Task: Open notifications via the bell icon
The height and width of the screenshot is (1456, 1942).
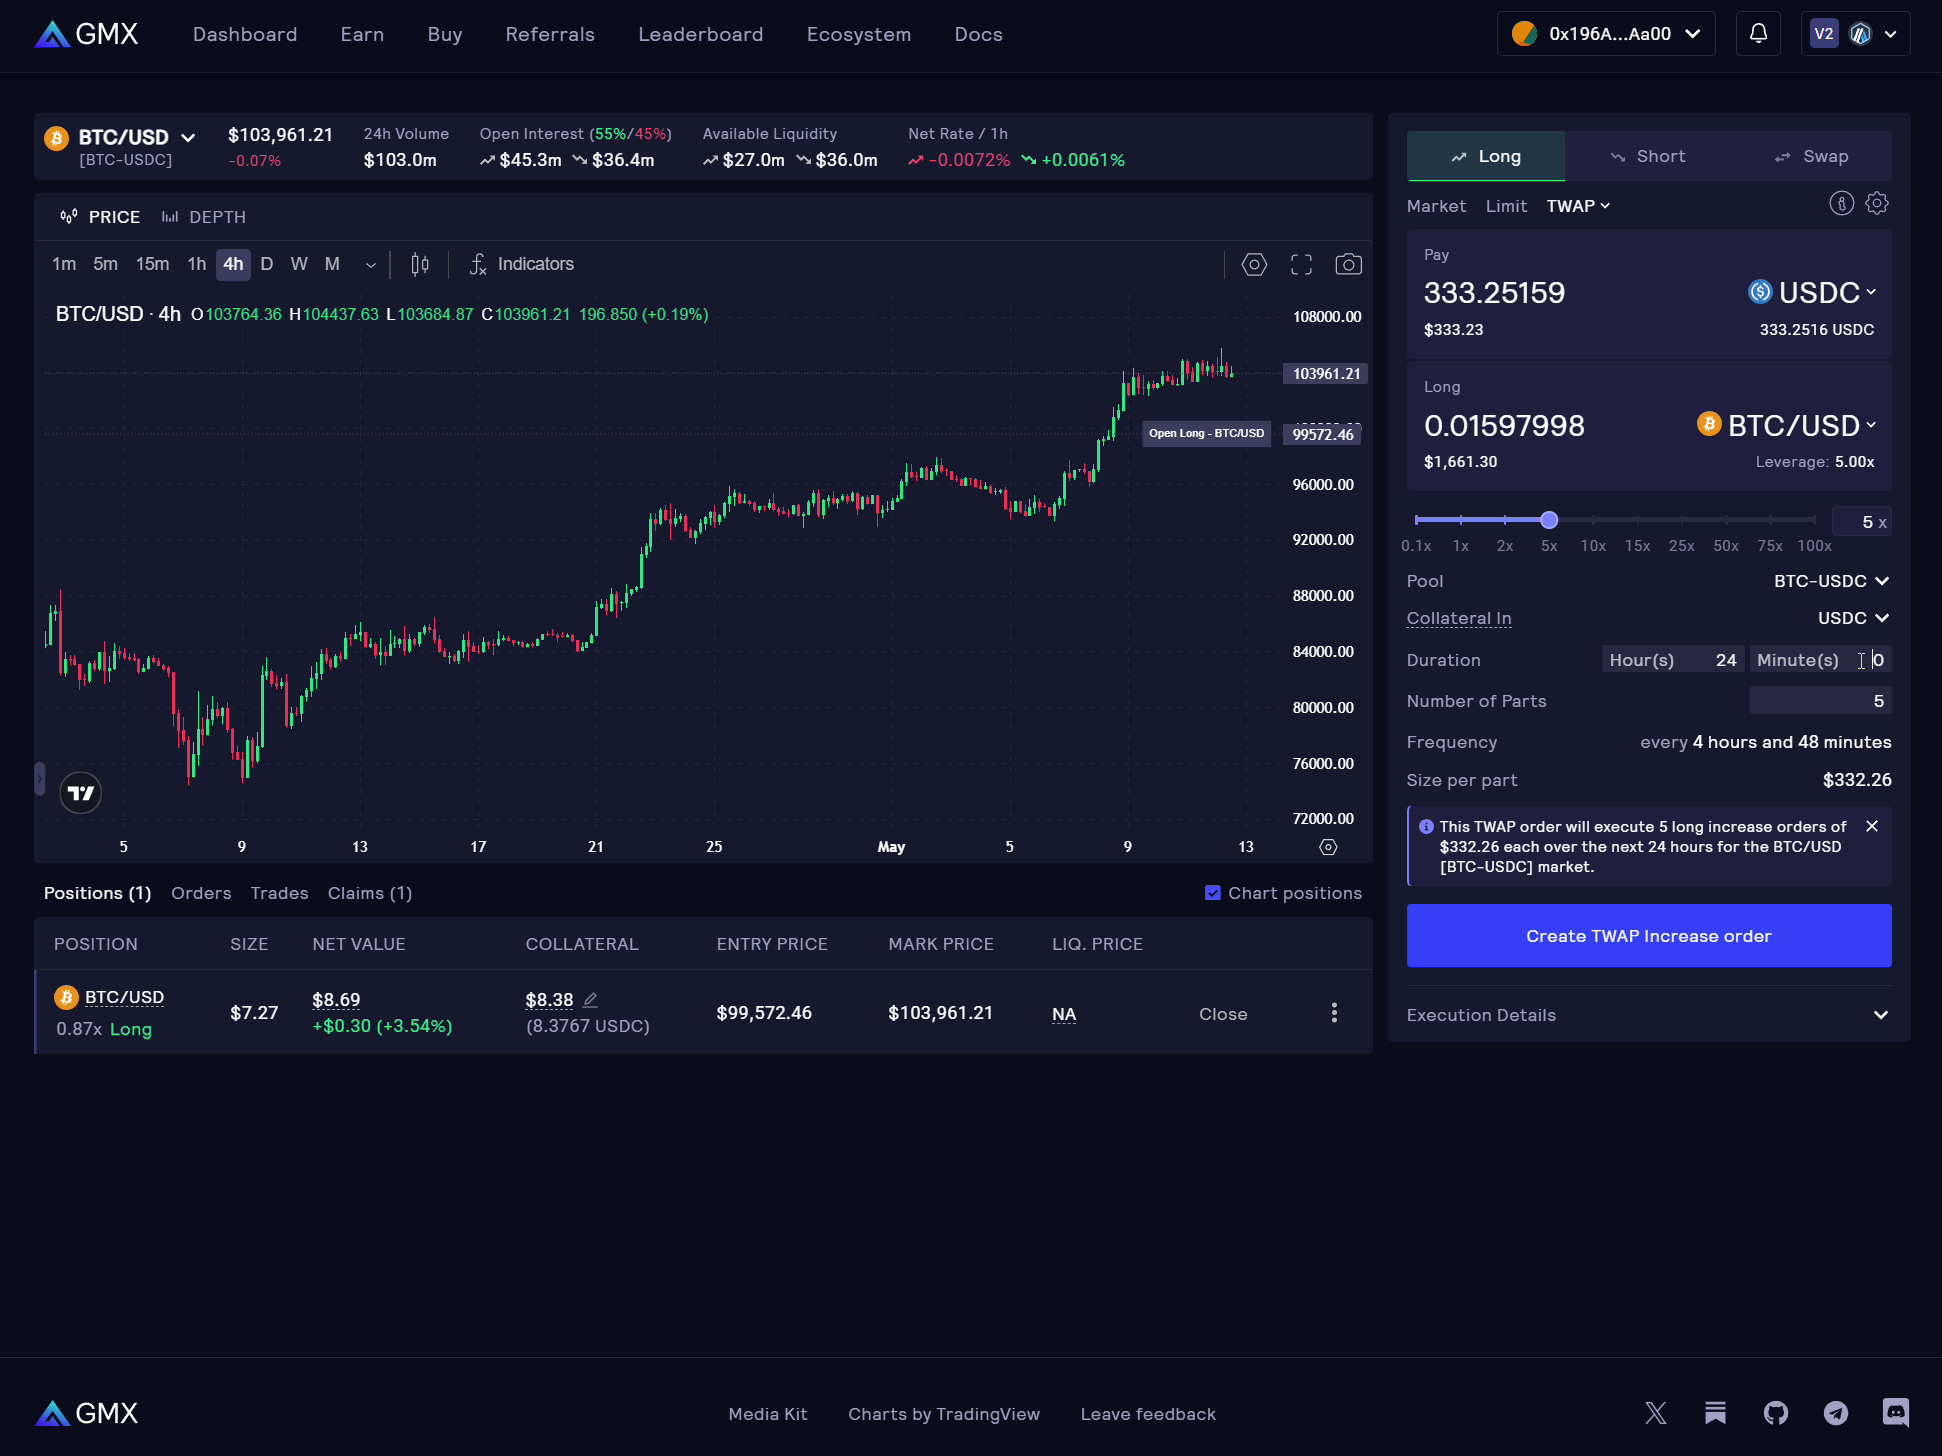Action: click(1758, 33)
